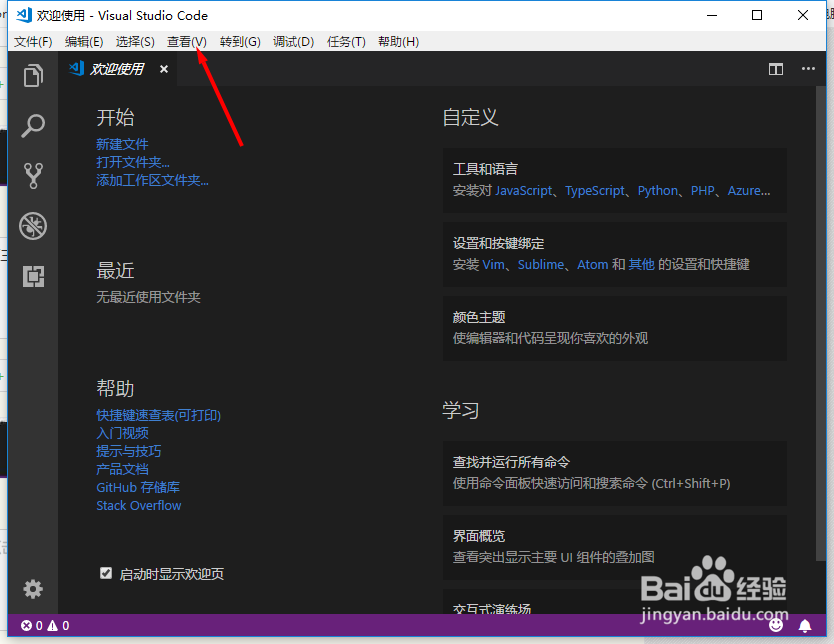Close the 欢迎使用 tab

coord(164,69)
